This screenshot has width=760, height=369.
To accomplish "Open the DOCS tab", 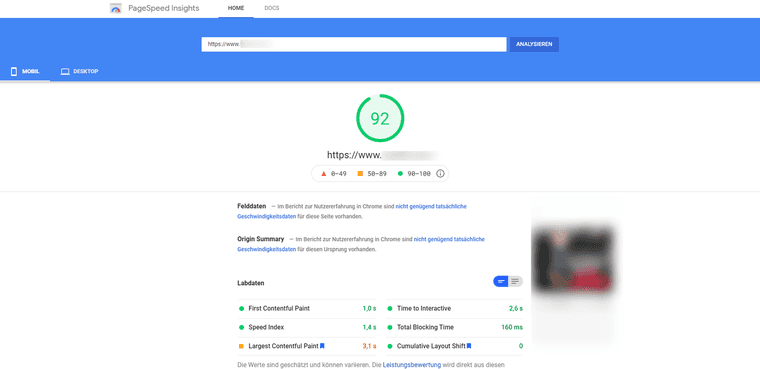I will (272, 9).
